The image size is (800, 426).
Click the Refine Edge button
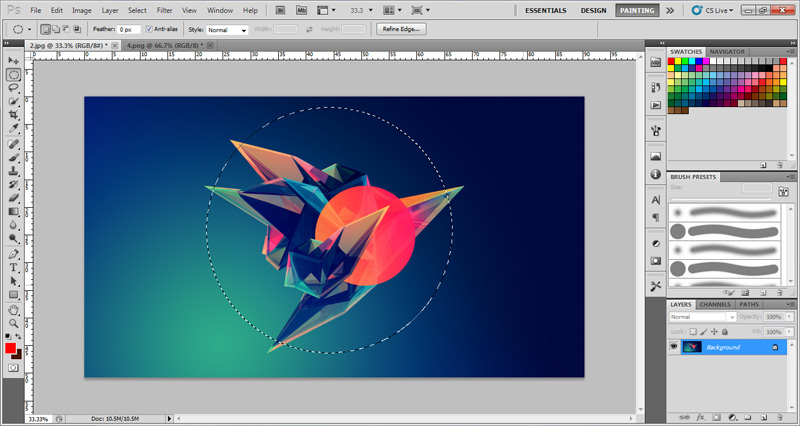[x=401, y=29]
